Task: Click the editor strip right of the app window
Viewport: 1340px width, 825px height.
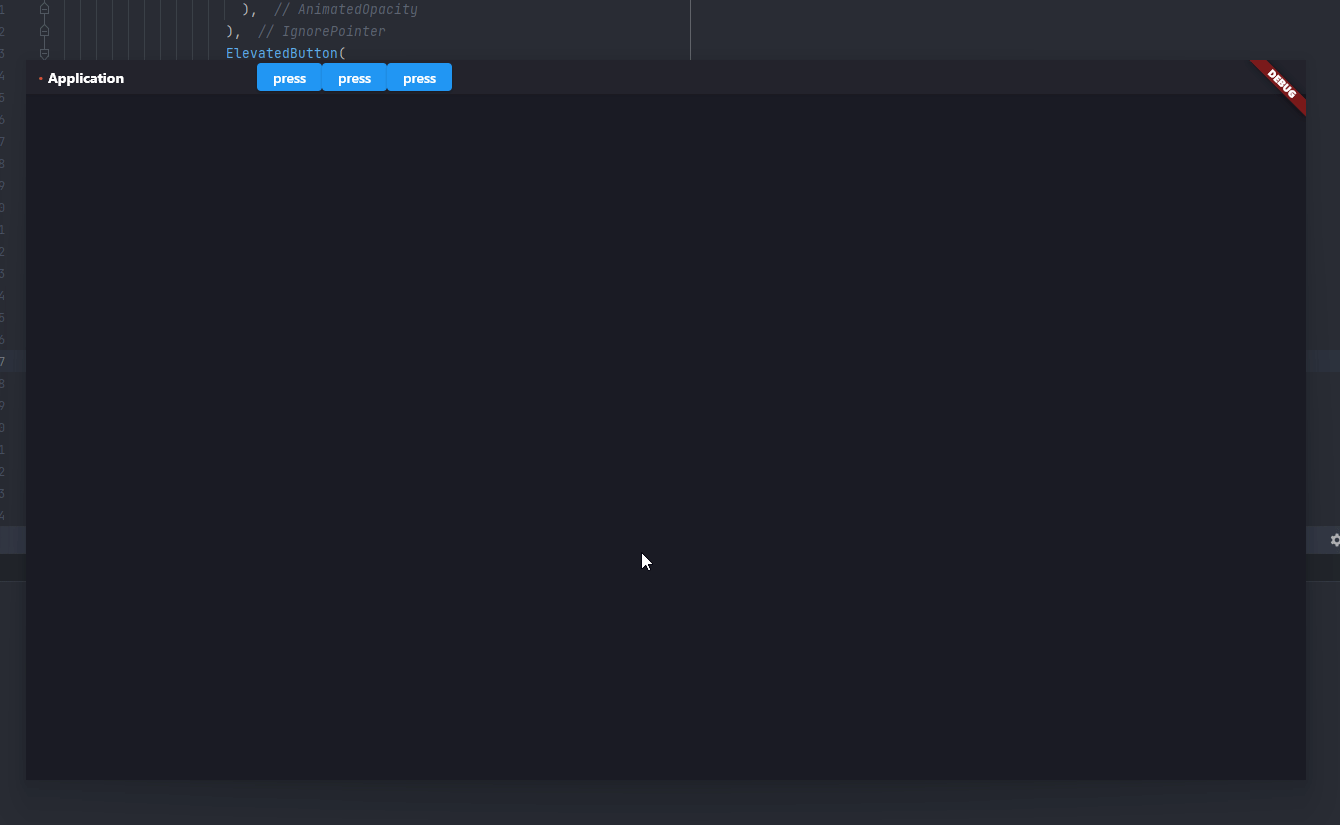Action: tap(1323, 300)
